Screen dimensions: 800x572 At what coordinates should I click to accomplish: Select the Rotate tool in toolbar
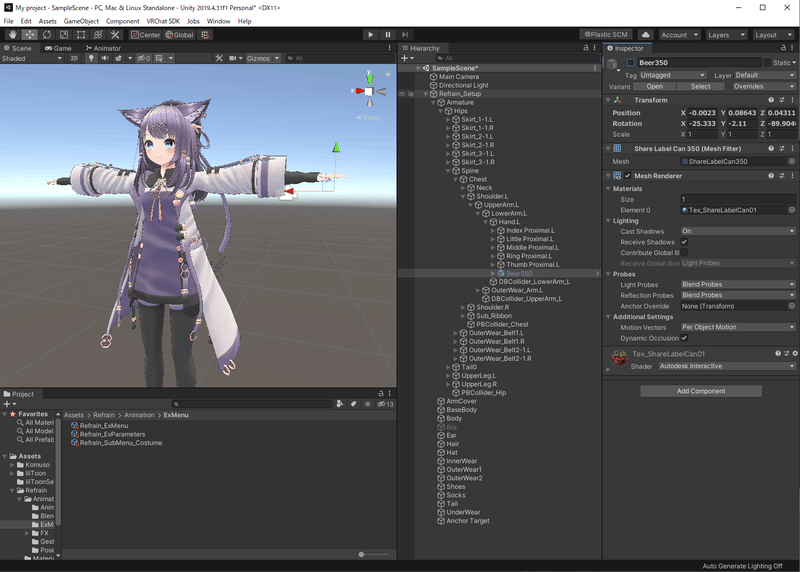(x=47, y=35)
